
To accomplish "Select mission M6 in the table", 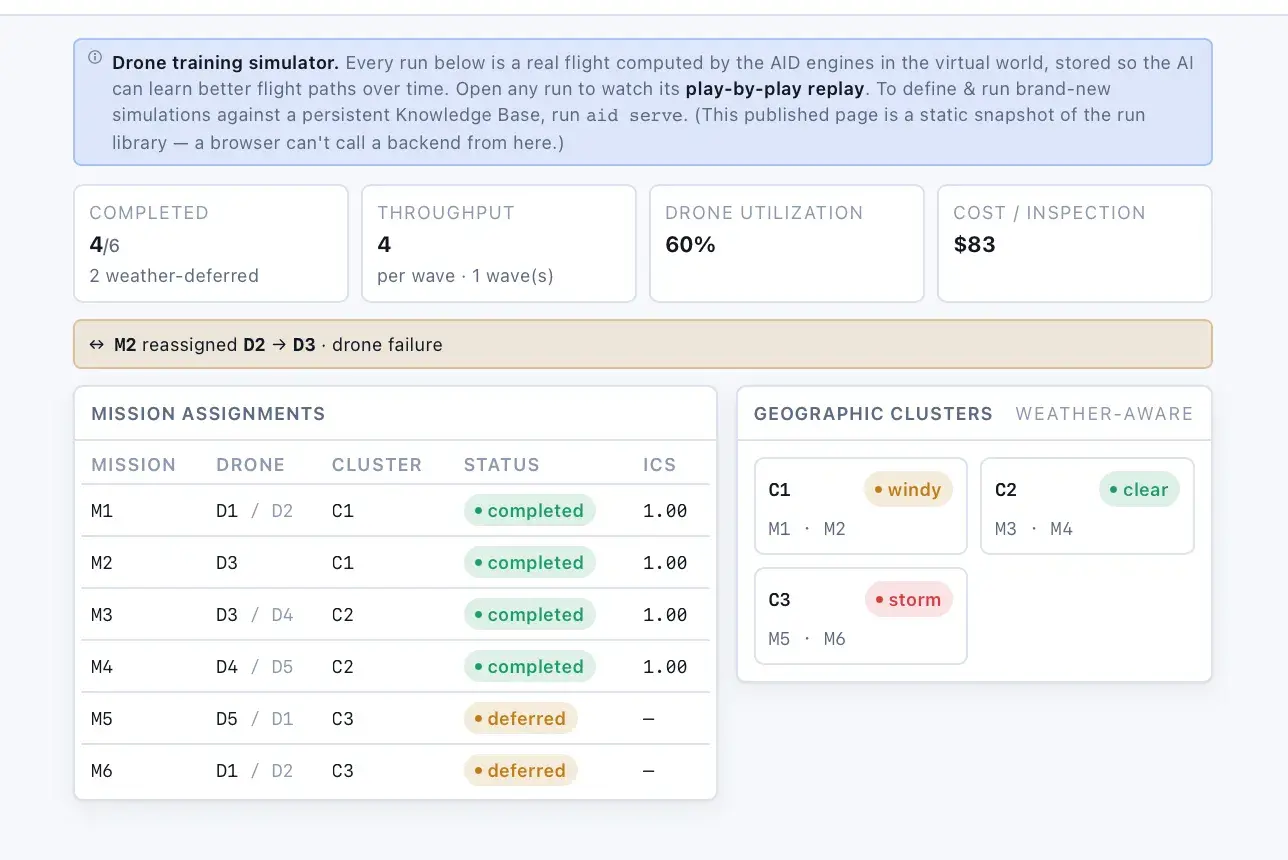I will pyautogui.click(x=102, y=771).
